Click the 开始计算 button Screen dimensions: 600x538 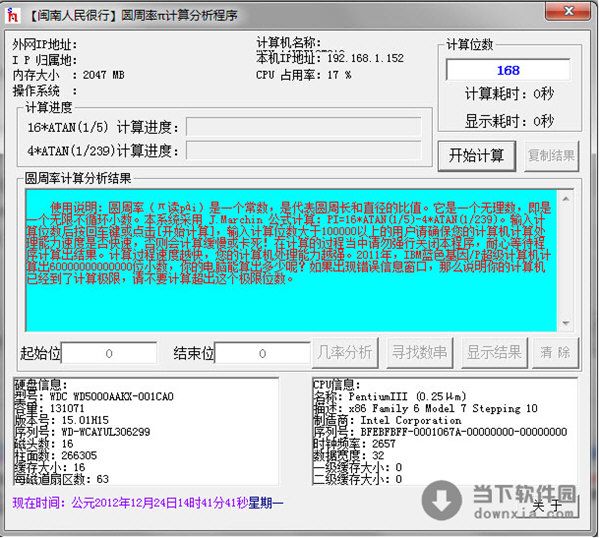coord(476,156)
